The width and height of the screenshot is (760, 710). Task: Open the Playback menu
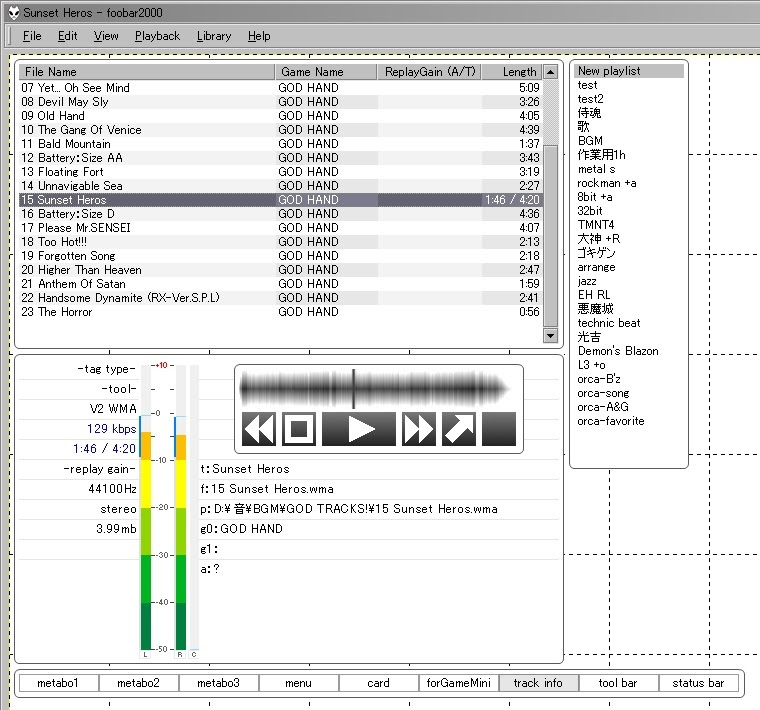[x=157, y=36]
